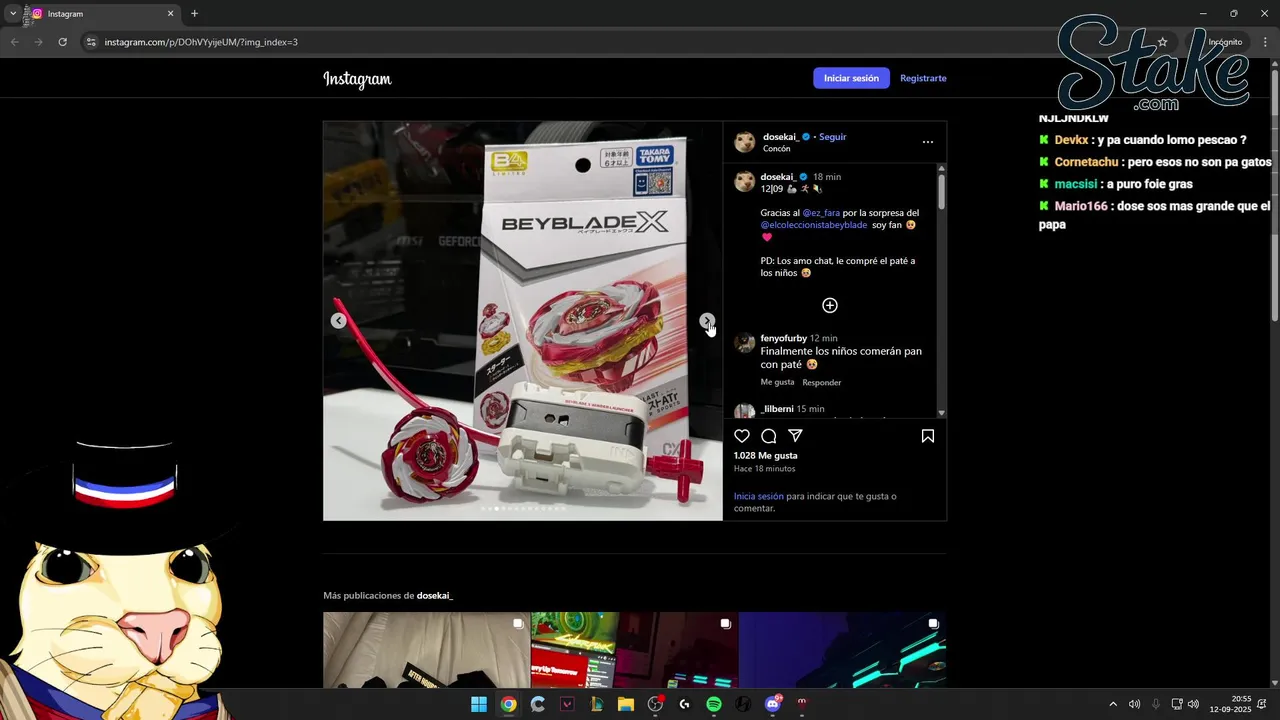Click Inicia sesión link below the post
This screenshot has width=1280, height=720.
coord(759,496)
